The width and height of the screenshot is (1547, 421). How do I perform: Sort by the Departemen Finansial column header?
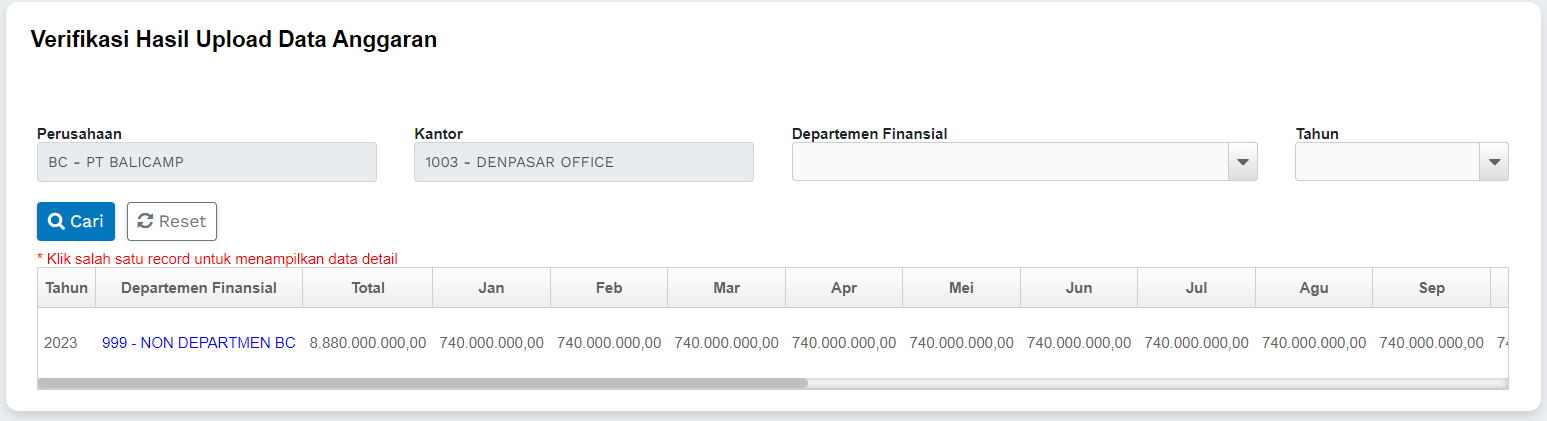199,288
